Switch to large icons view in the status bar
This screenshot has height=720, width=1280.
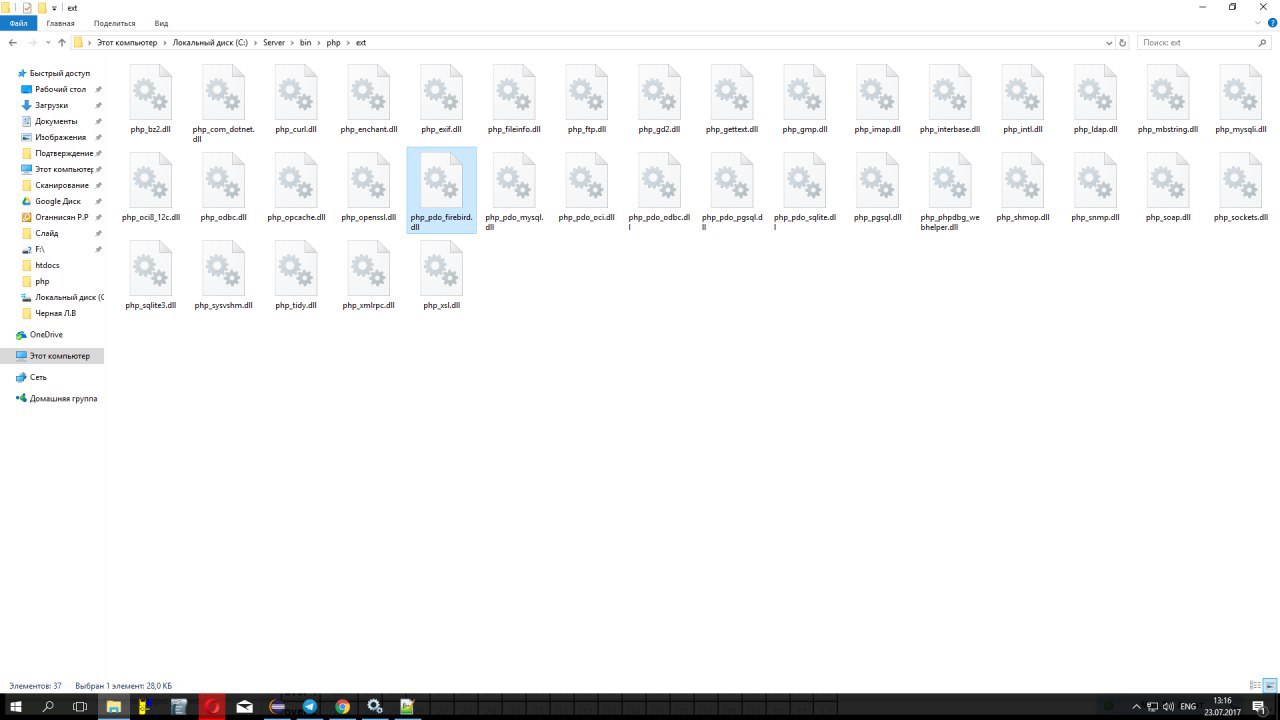pos(1271,686)
